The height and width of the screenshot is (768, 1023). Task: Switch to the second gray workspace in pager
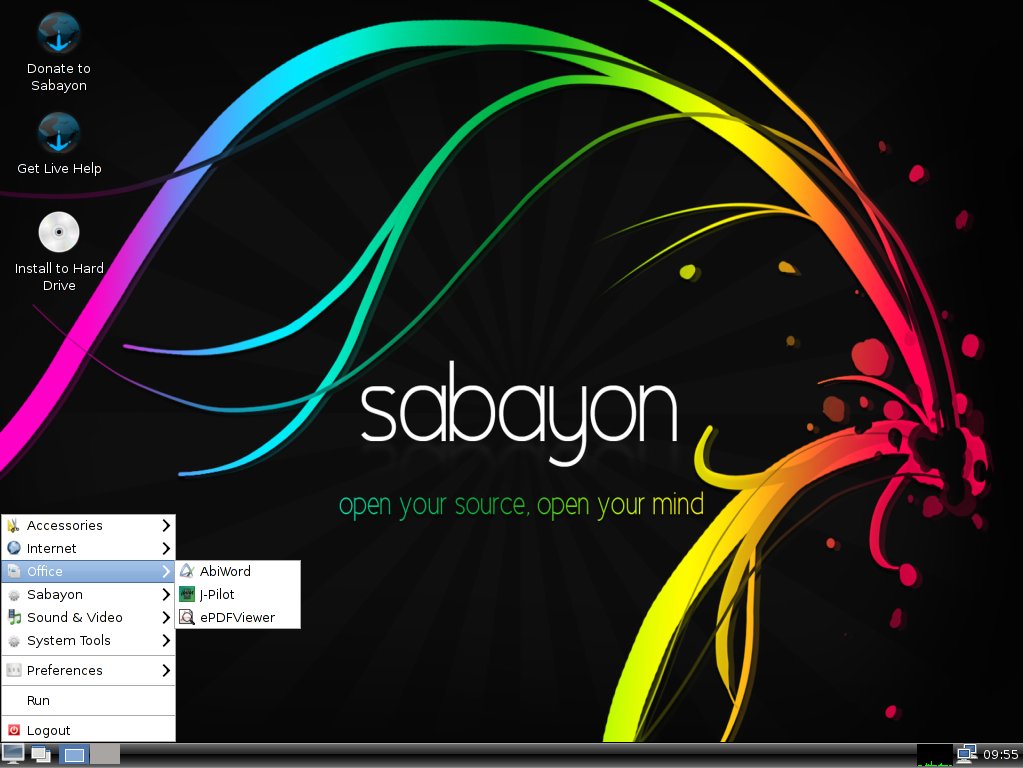105,755
